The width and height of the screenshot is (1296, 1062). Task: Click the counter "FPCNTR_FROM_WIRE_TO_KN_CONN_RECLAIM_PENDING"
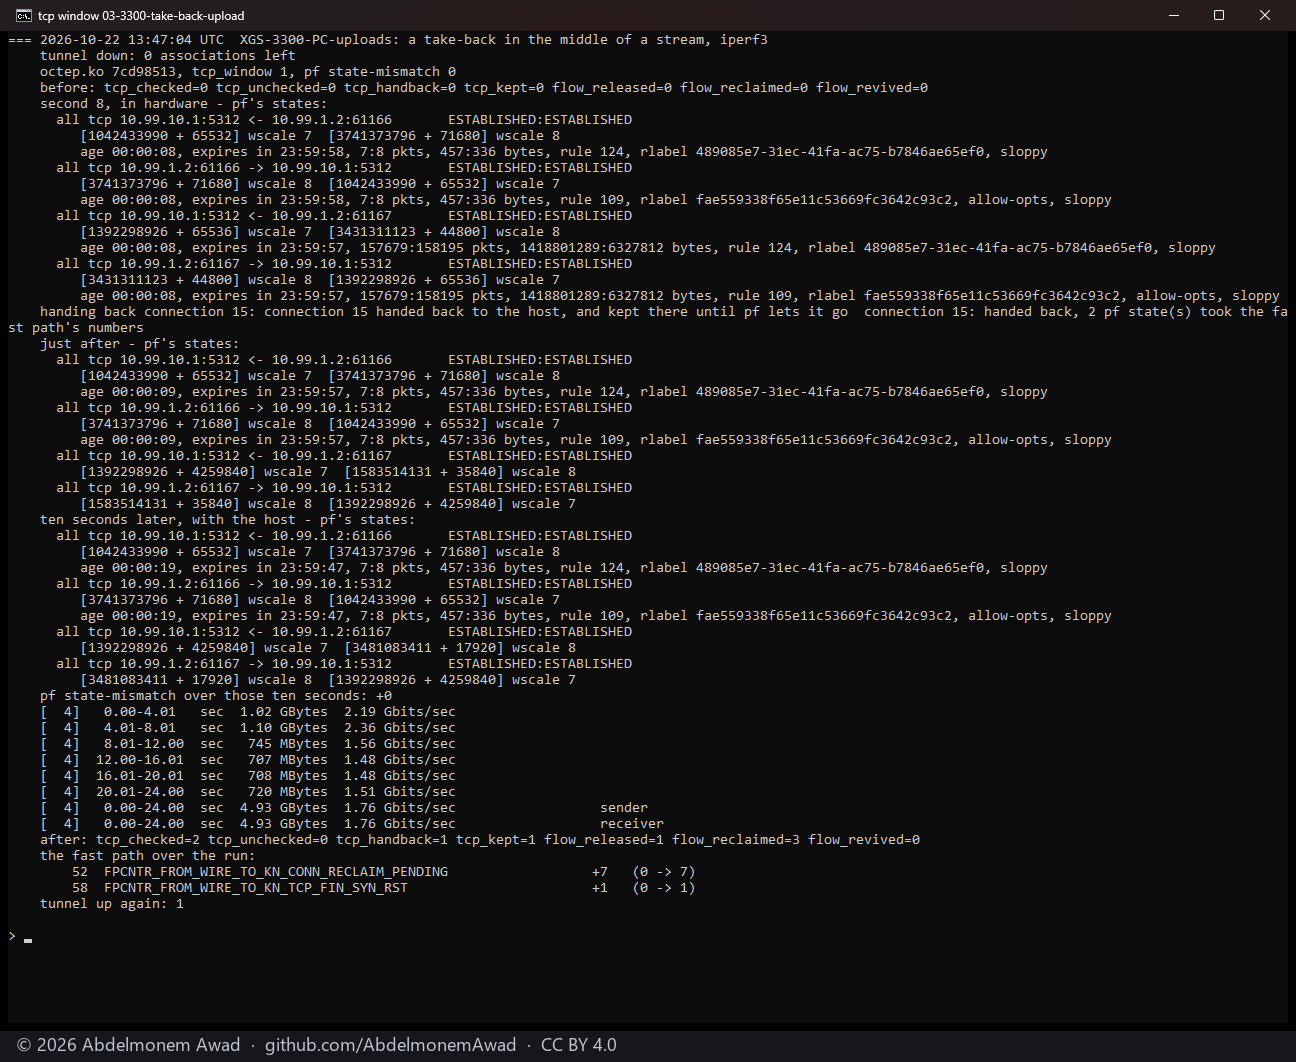click(276, 872)
